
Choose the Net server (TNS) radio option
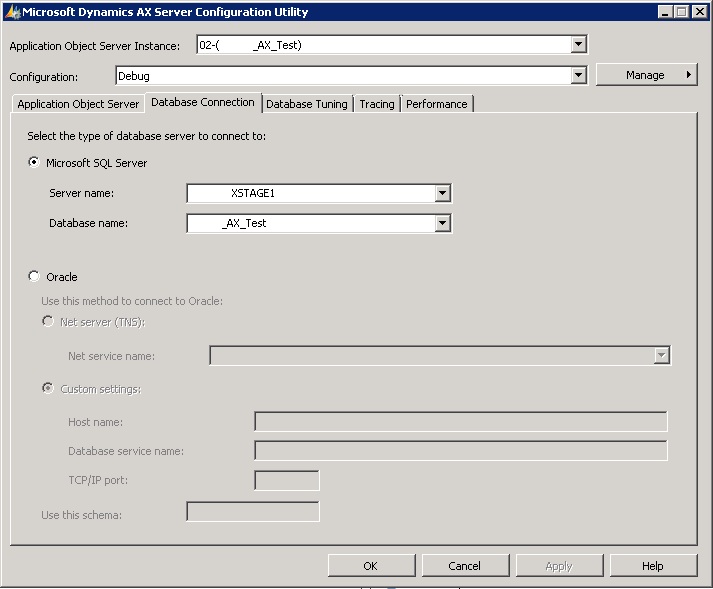click(x=48, y=322)
